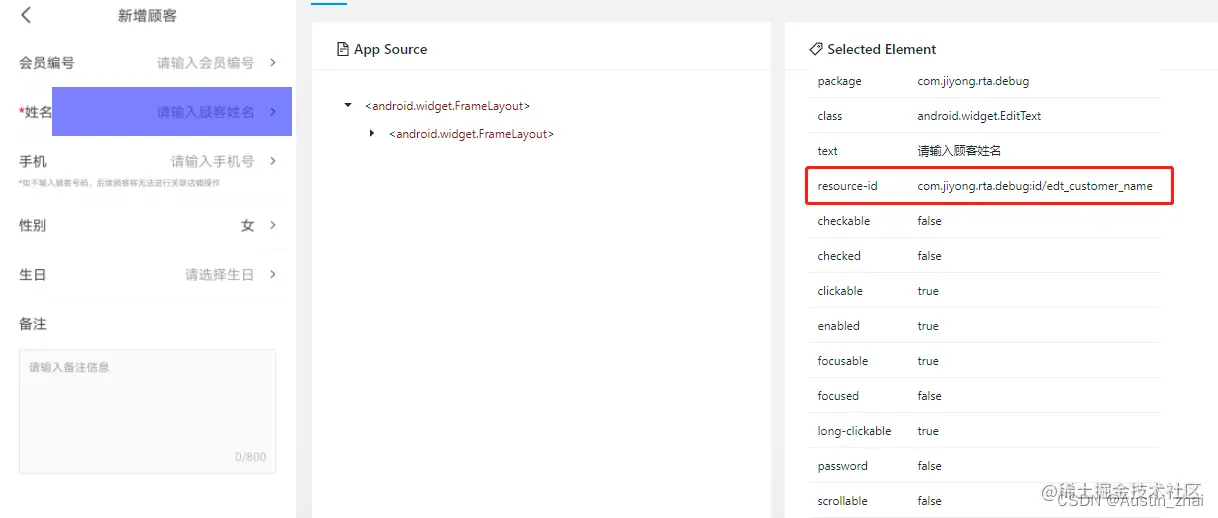Select the android.widget.EditText class value

click(979, 116)
